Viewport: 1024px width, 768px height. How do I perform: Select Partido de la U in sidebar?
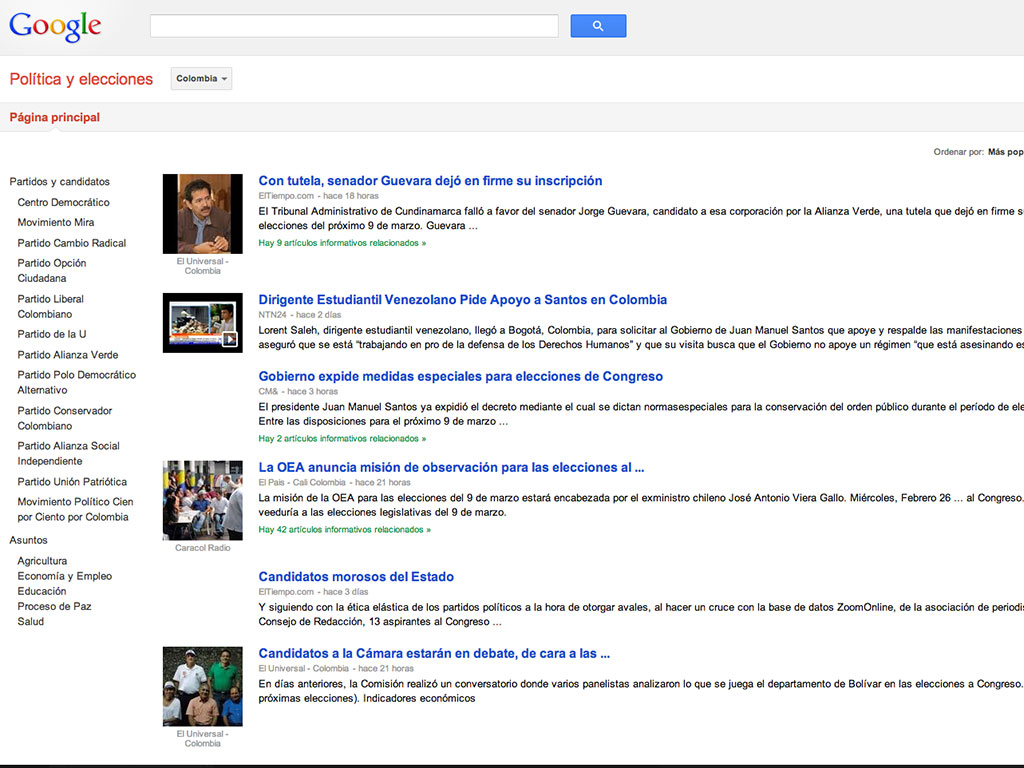click(52, 334)
